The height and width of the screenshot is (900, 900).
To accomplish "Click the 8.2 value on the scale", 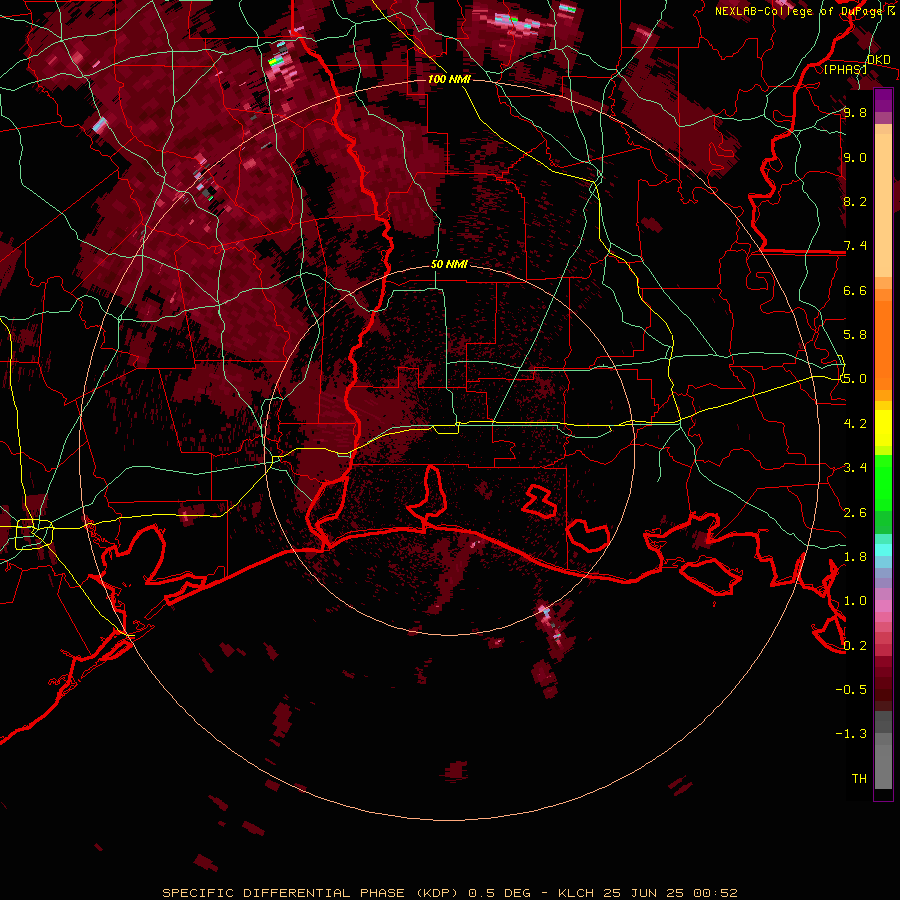I will pyautogui.click(x=855, y=201).
